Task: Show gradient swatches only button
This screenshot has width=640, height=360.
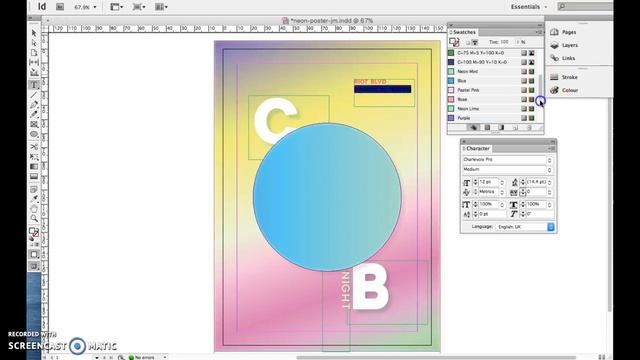Action: click(501, 128)
